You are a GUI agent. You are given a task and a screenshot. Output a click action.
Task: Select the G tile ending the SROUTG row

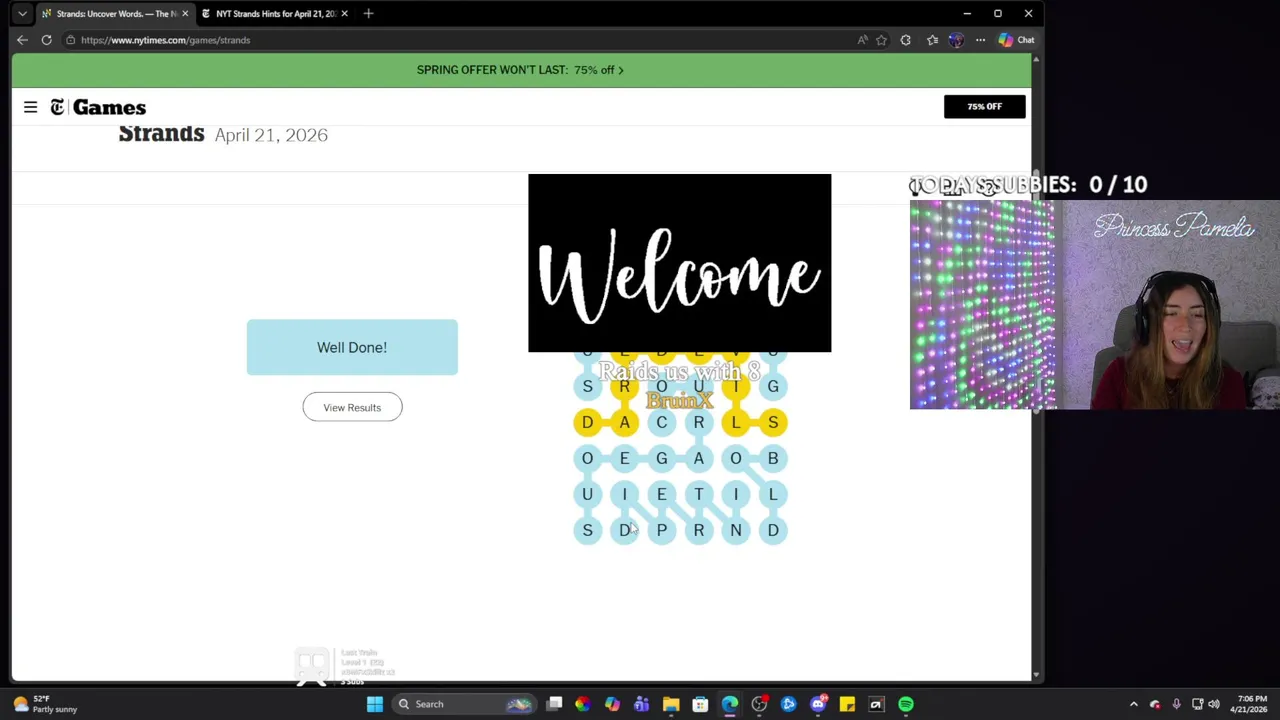pos(772,386)
